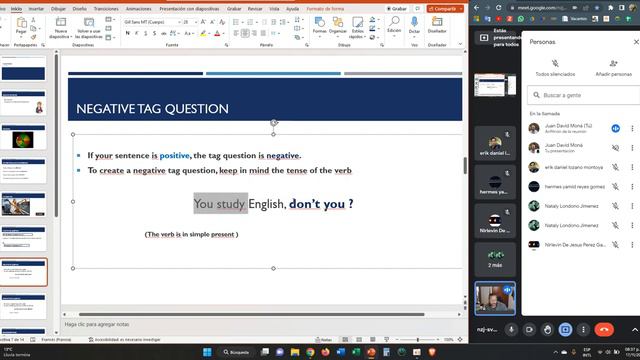This screenshot has width=640, height=360.
Task: Click Windows taskbar Búsqueda search box
Action: [x=236, y=352]
